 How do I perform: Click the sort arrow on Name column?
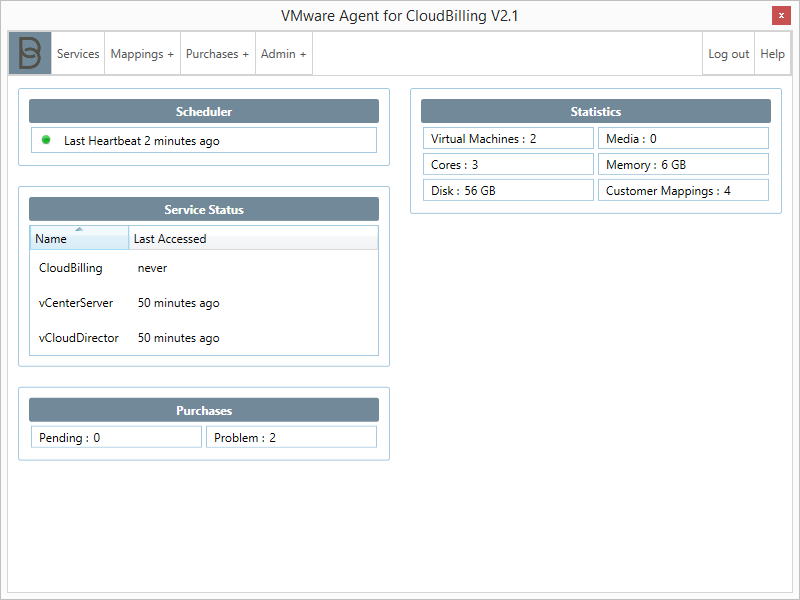[79, 229]
